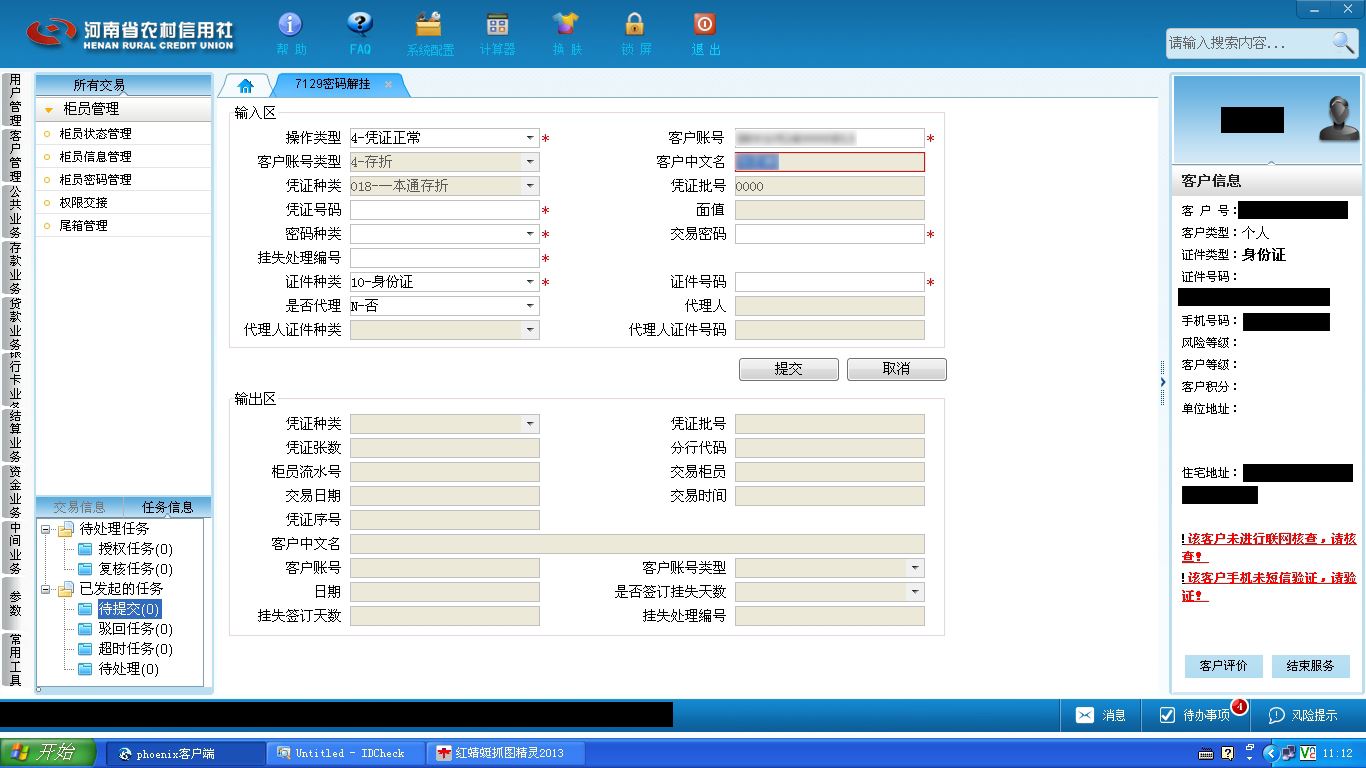Open 待办事项 to-do list
1366x768 pixels.
[1194, 715]
